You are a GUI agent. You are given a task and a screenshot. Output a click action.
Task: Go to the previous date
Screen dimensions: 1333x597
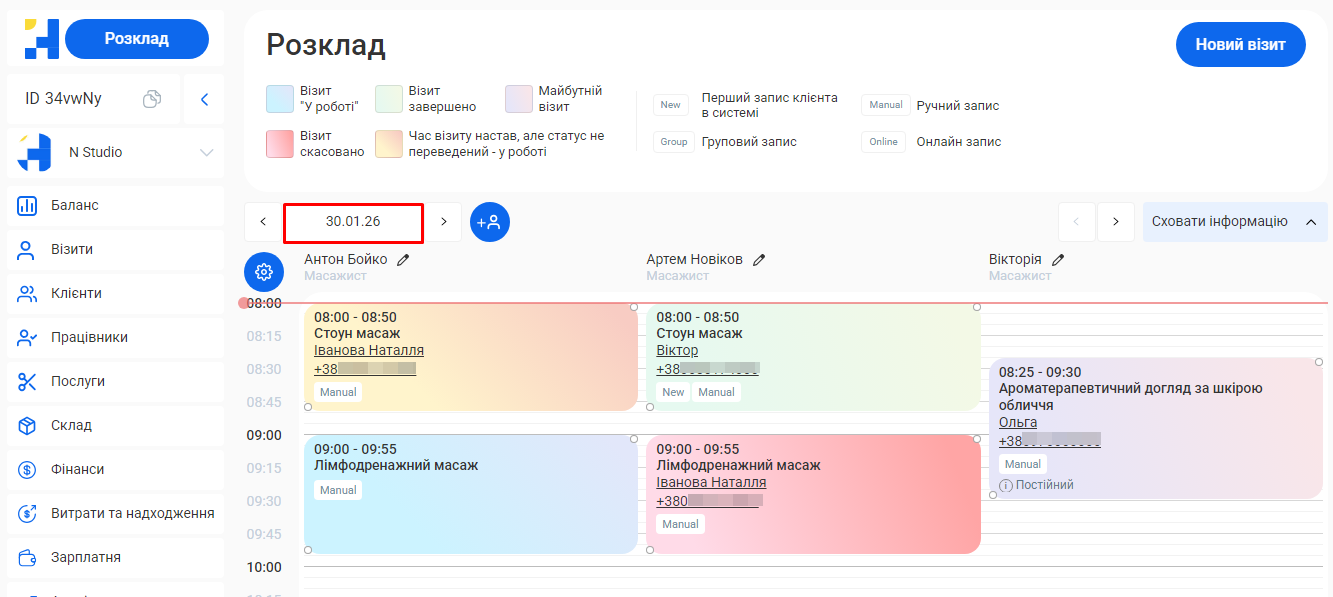pyautogui.click(x=263, y=222)
